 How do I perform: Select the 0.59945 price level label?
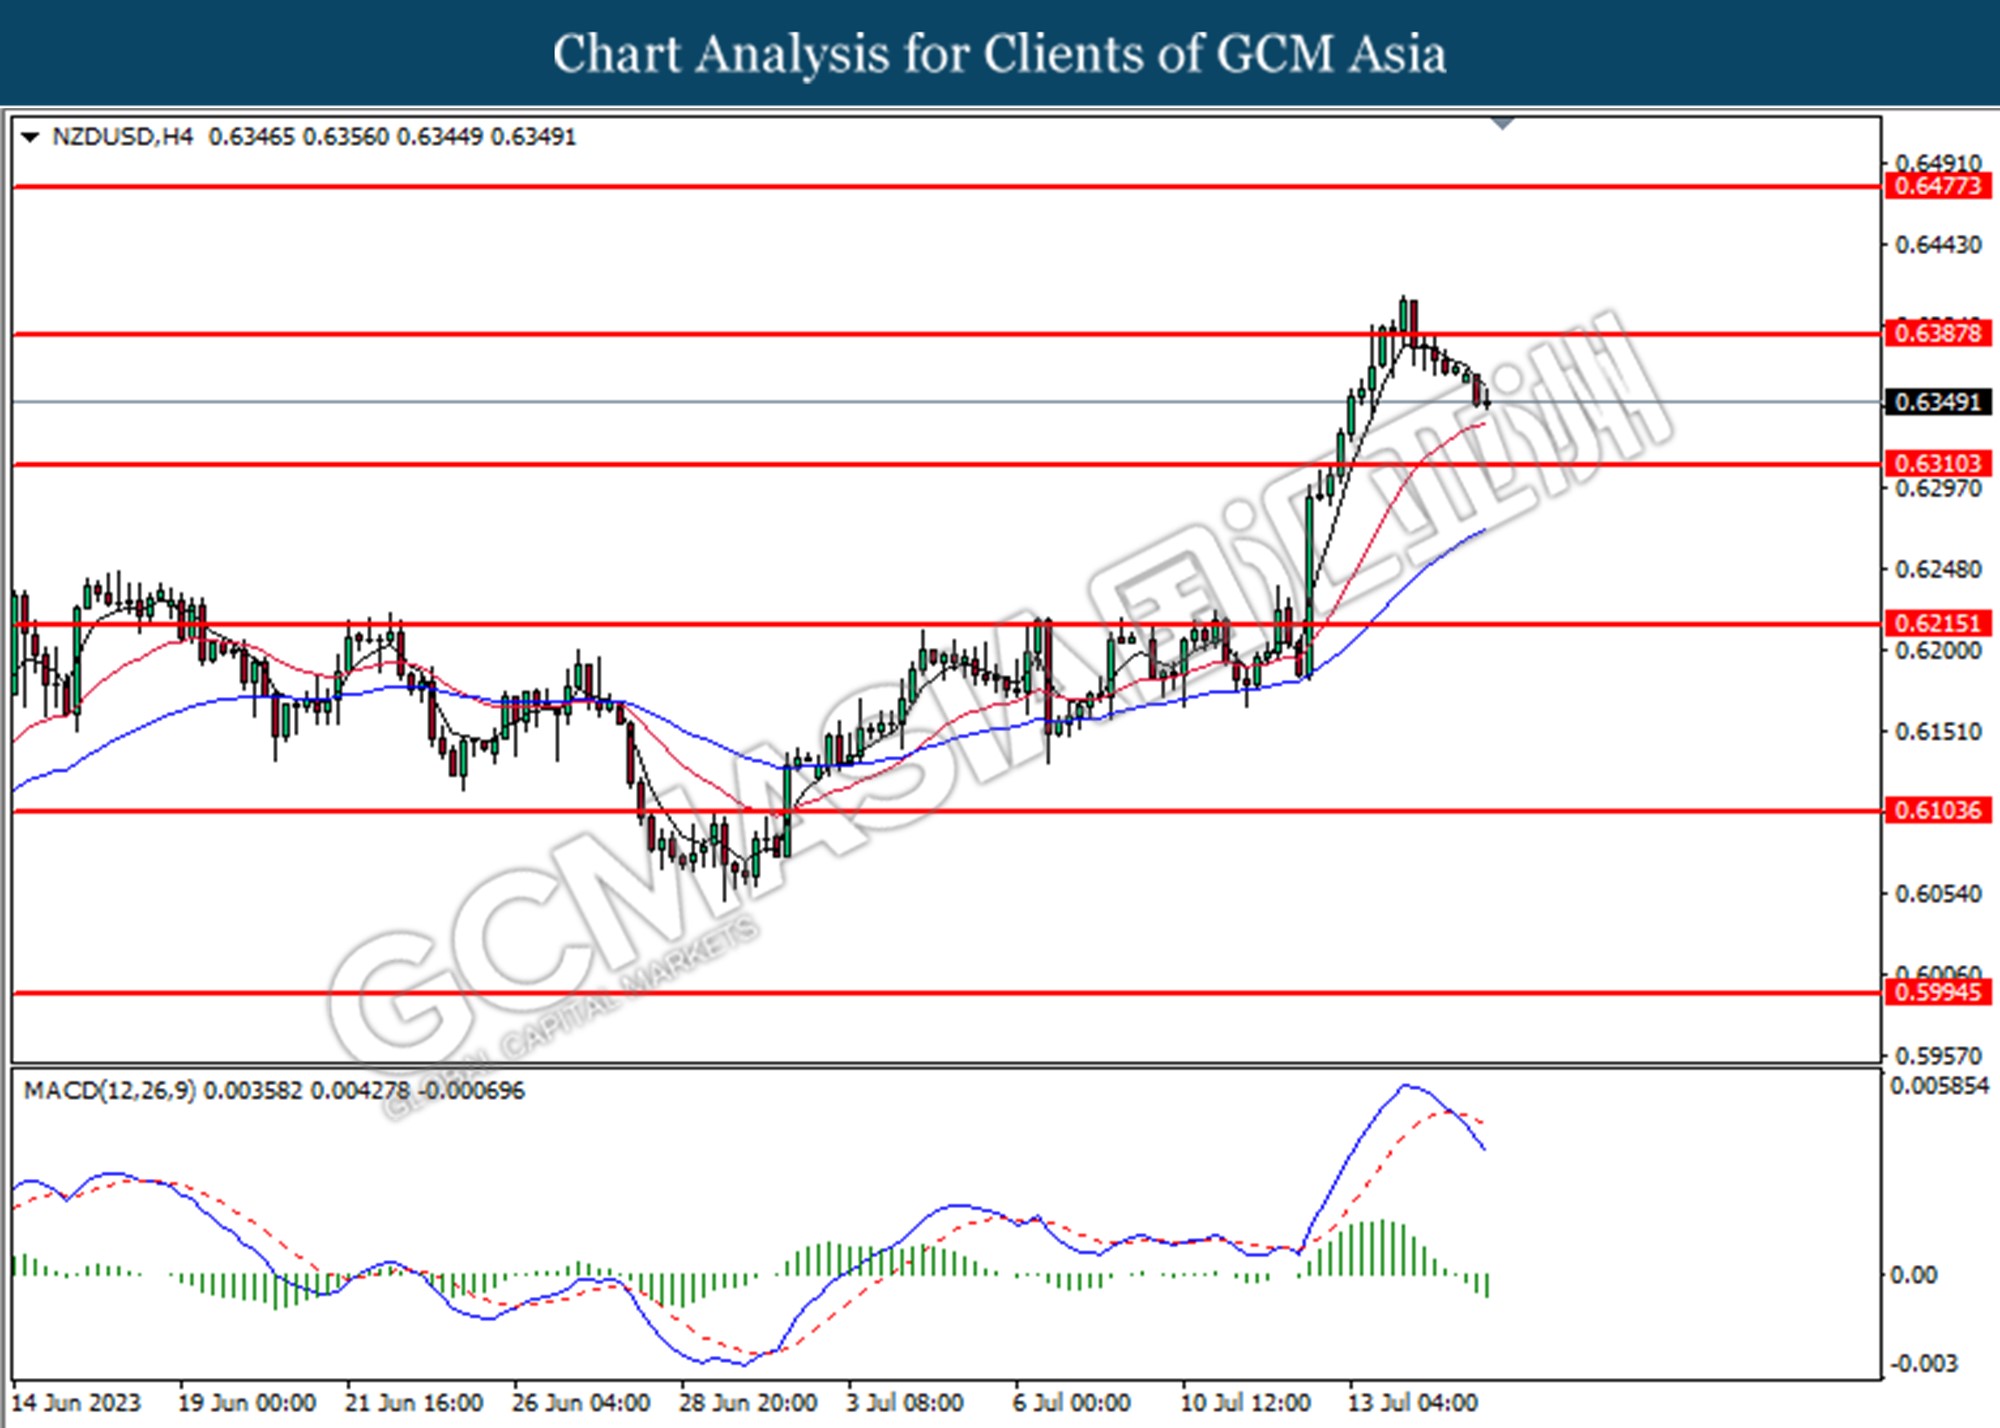[1938, 992]
